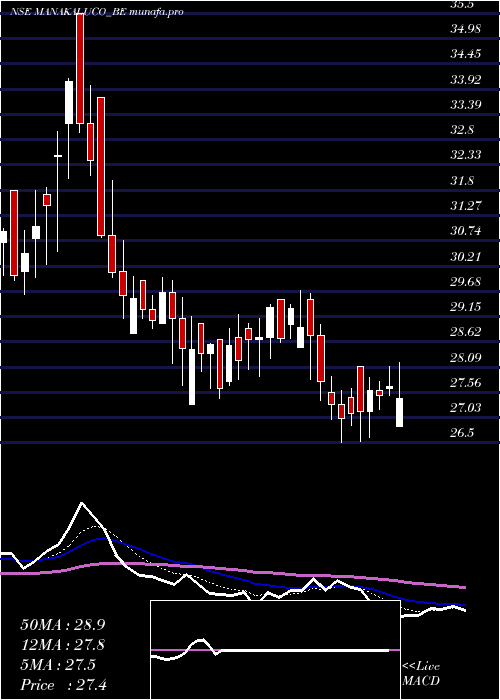Screen dimensions: 500x700
Task: Click the 32.8 price axis label
Action: [x=462, y=130]
